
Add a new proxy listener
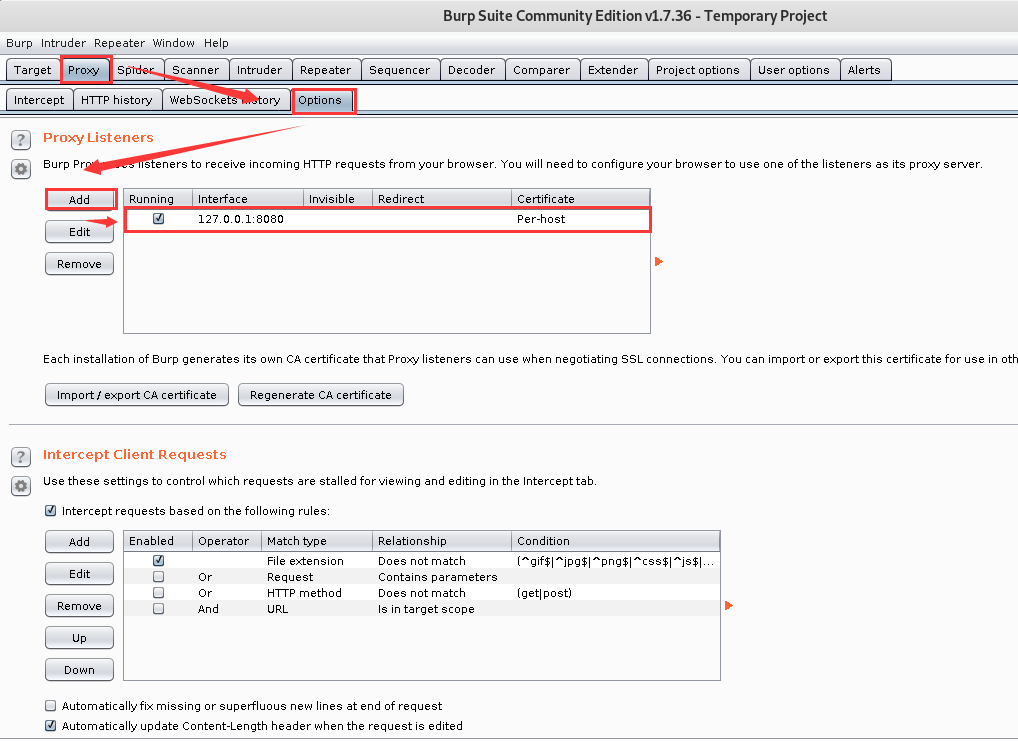pos(80,199)
